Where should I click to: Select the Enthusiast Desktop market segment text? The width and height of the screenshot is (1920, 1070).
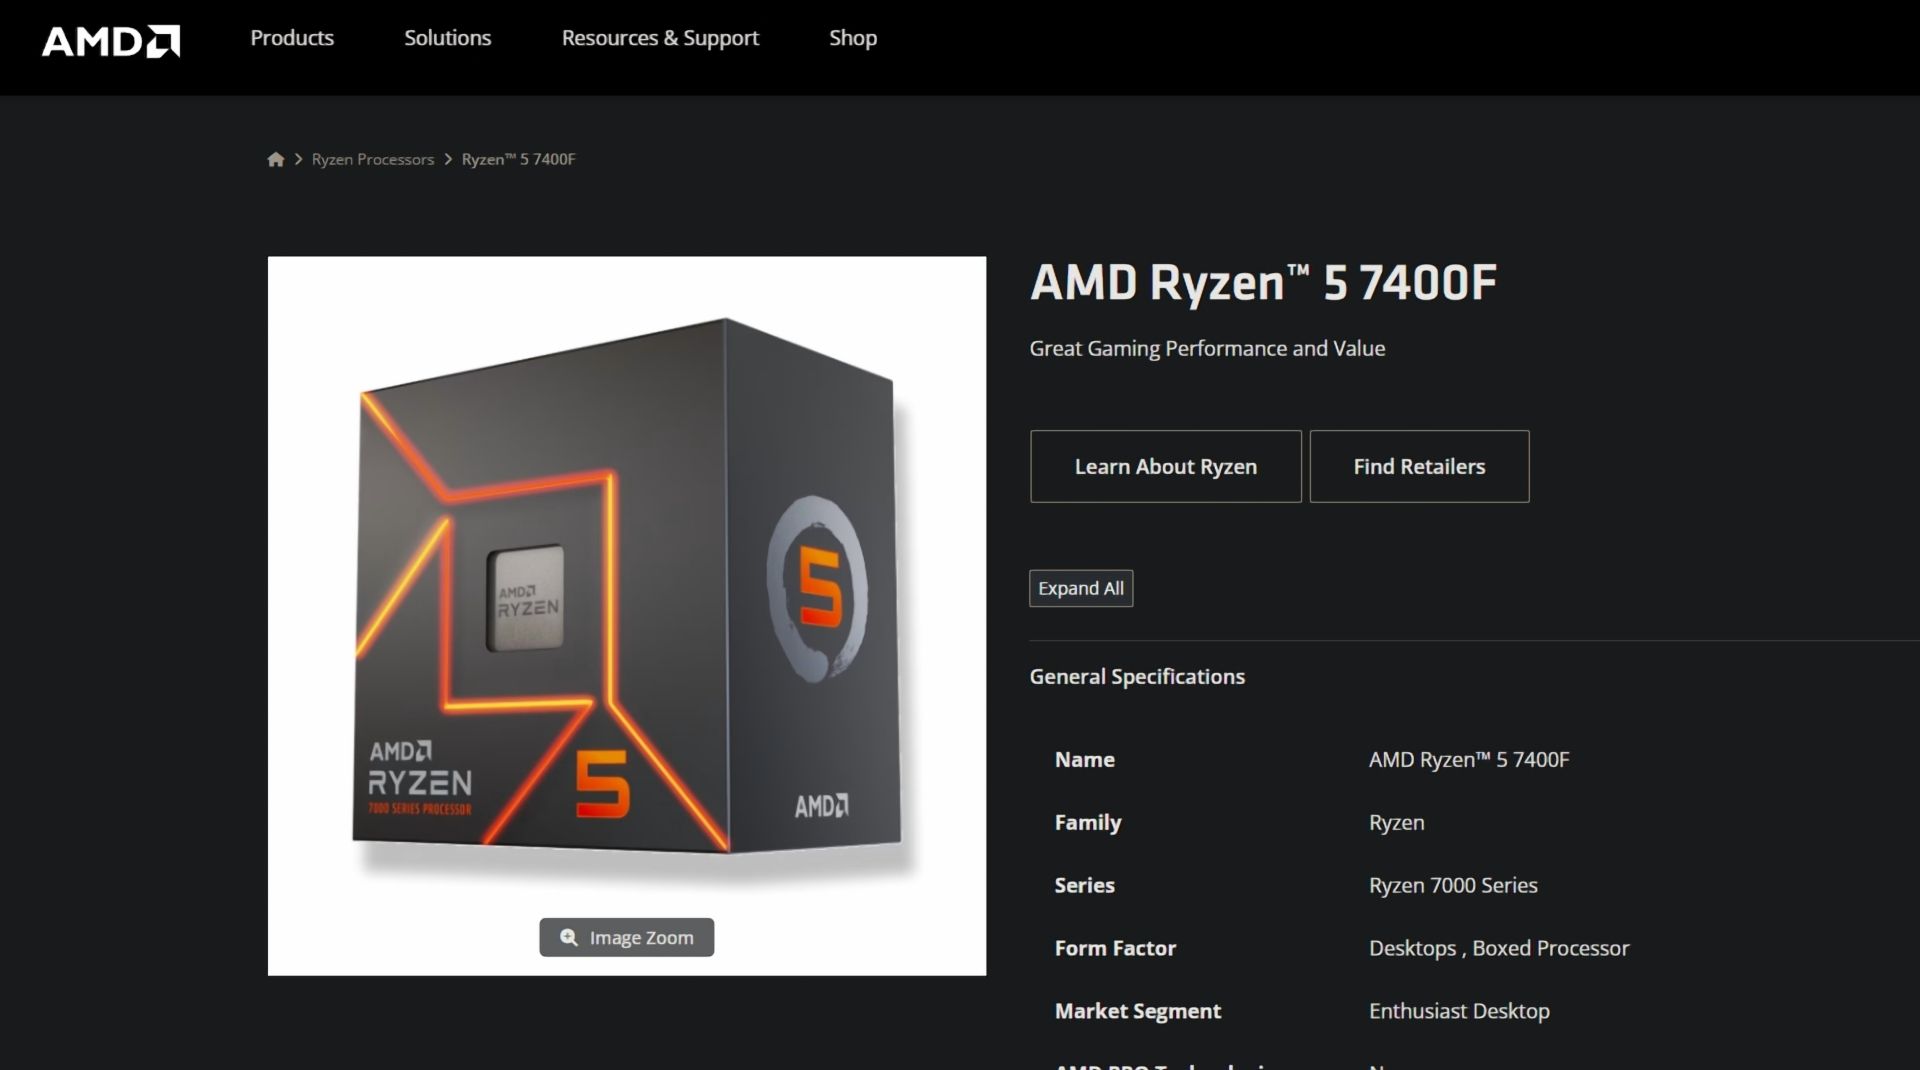click(1459, 1011)
